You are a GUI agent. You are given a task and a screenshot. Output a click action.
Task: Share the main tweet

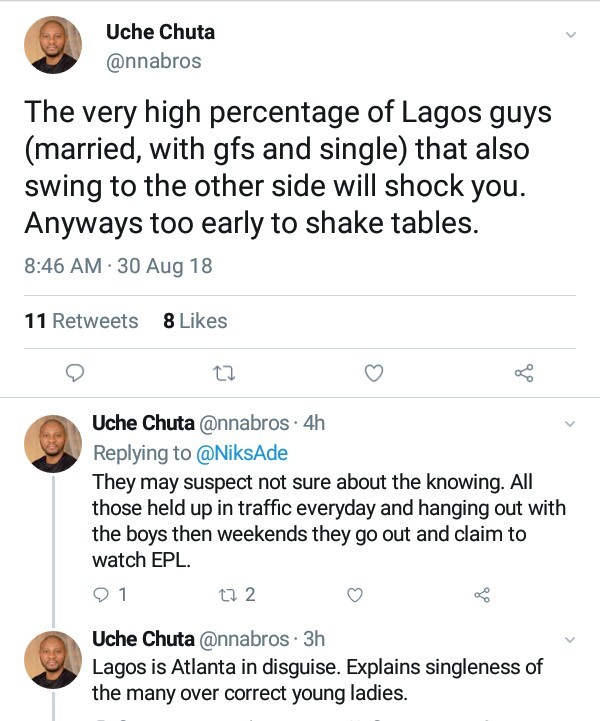[x=524, y=373]
